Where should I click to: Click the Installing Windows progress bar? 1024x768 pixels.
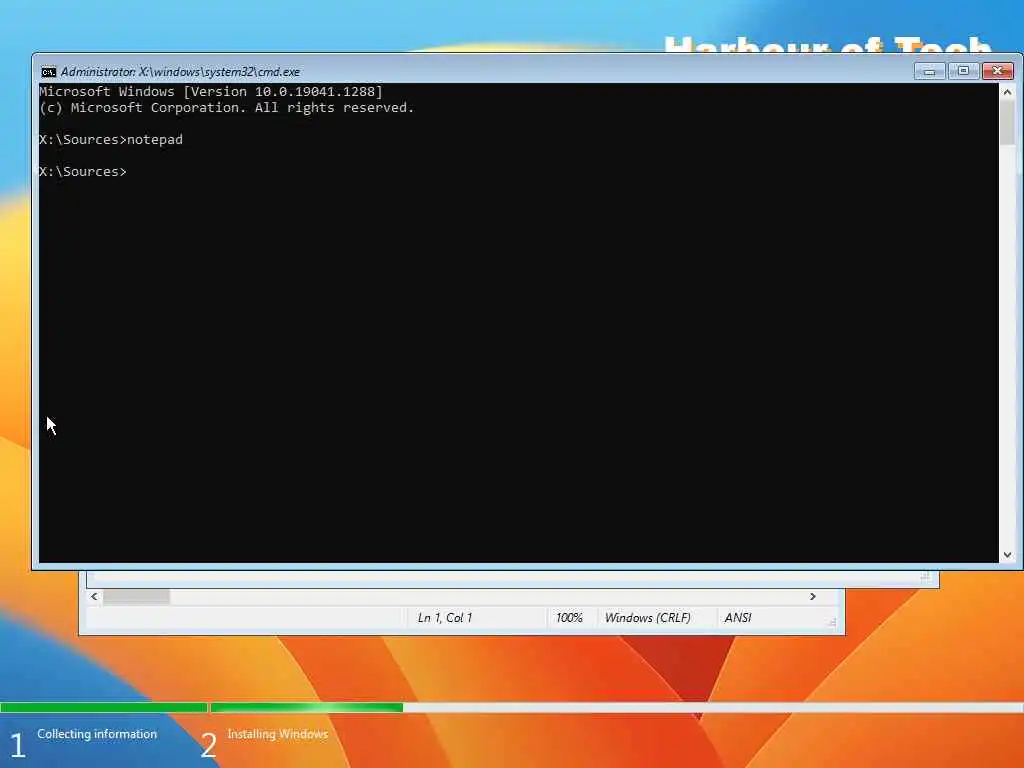click(x=617, y=708)
